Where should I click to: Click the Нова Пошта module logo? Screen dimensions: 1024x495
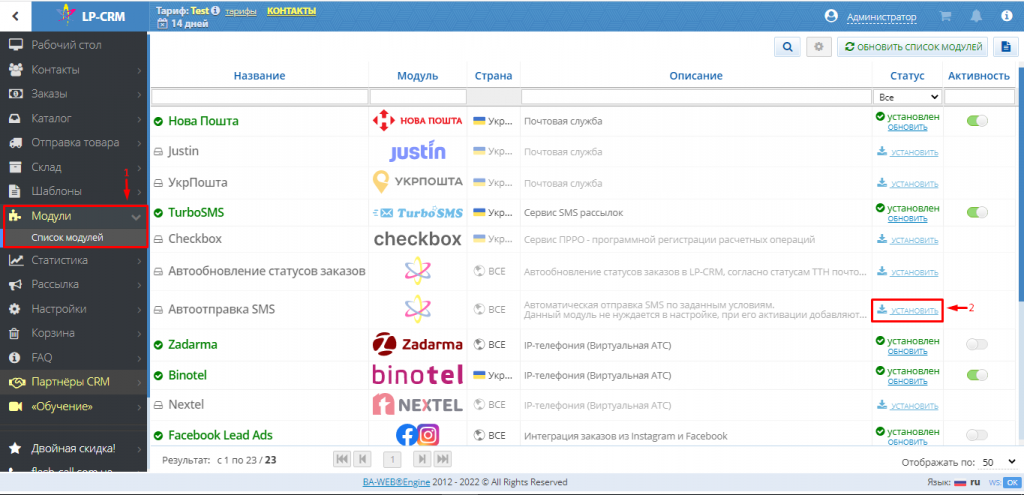click(x=417, y=121)
